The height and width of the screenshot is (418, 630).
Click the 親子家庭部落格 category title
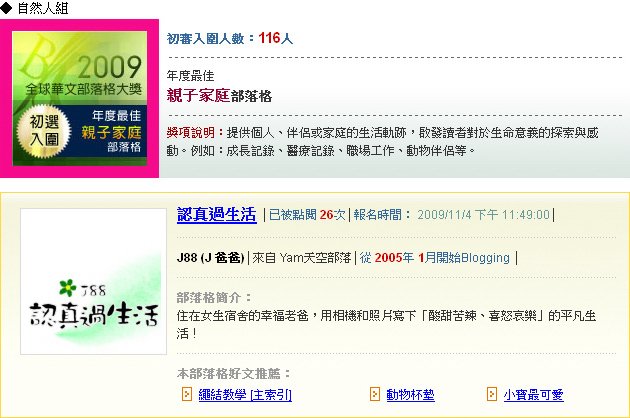pos(219,96)
